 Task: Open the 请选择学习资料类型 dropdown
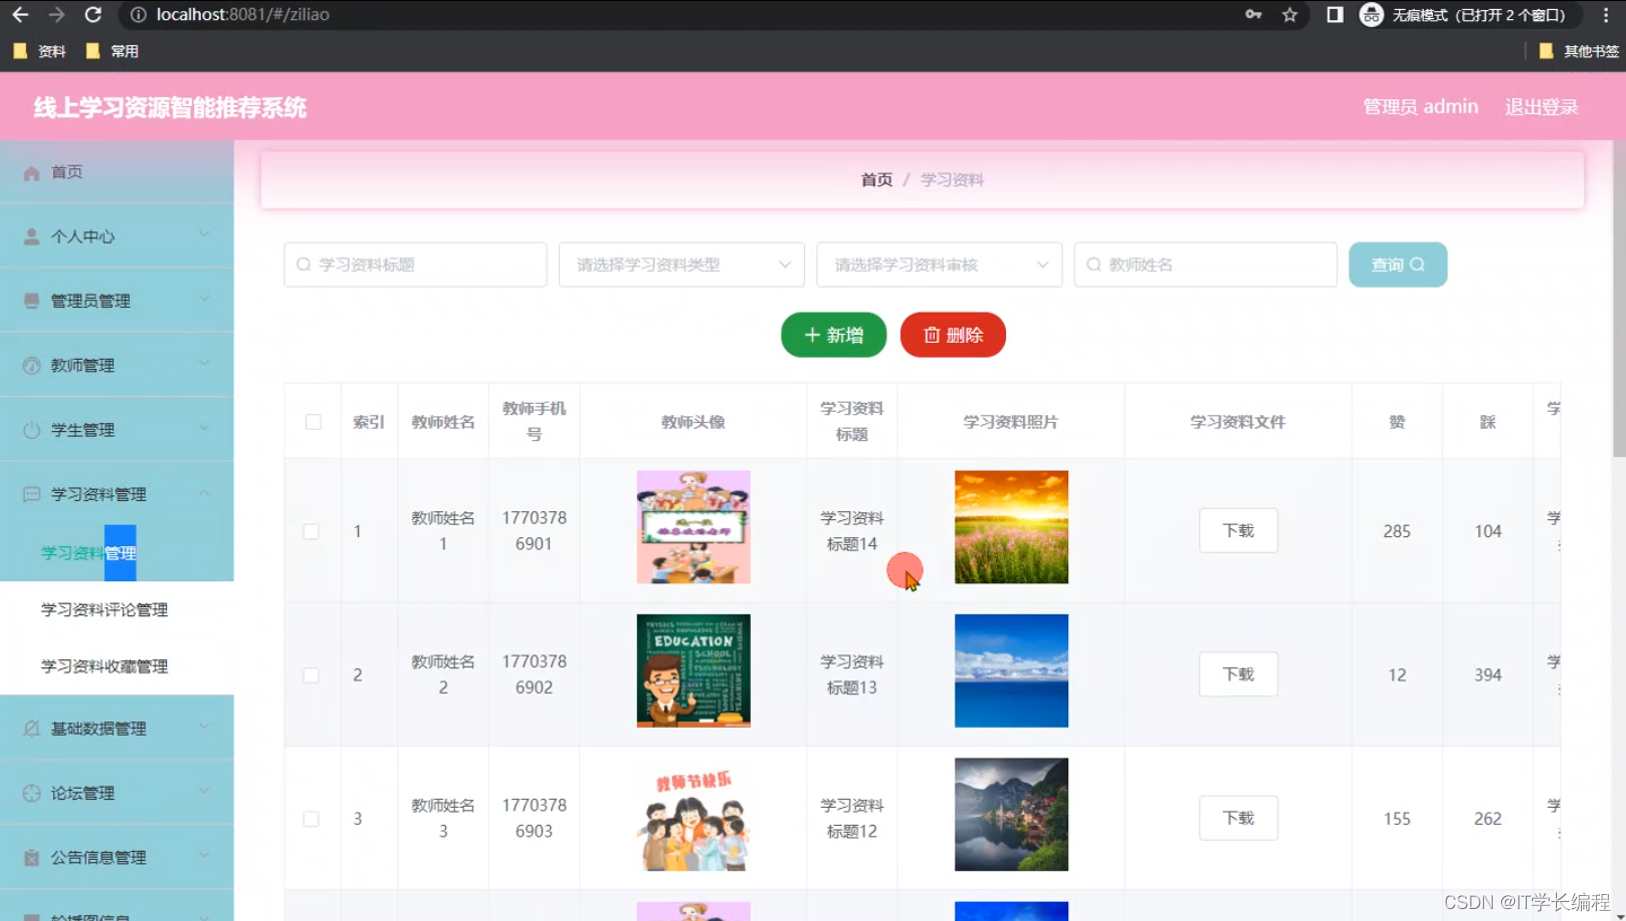pyautogui.click(x=681, y=264)
